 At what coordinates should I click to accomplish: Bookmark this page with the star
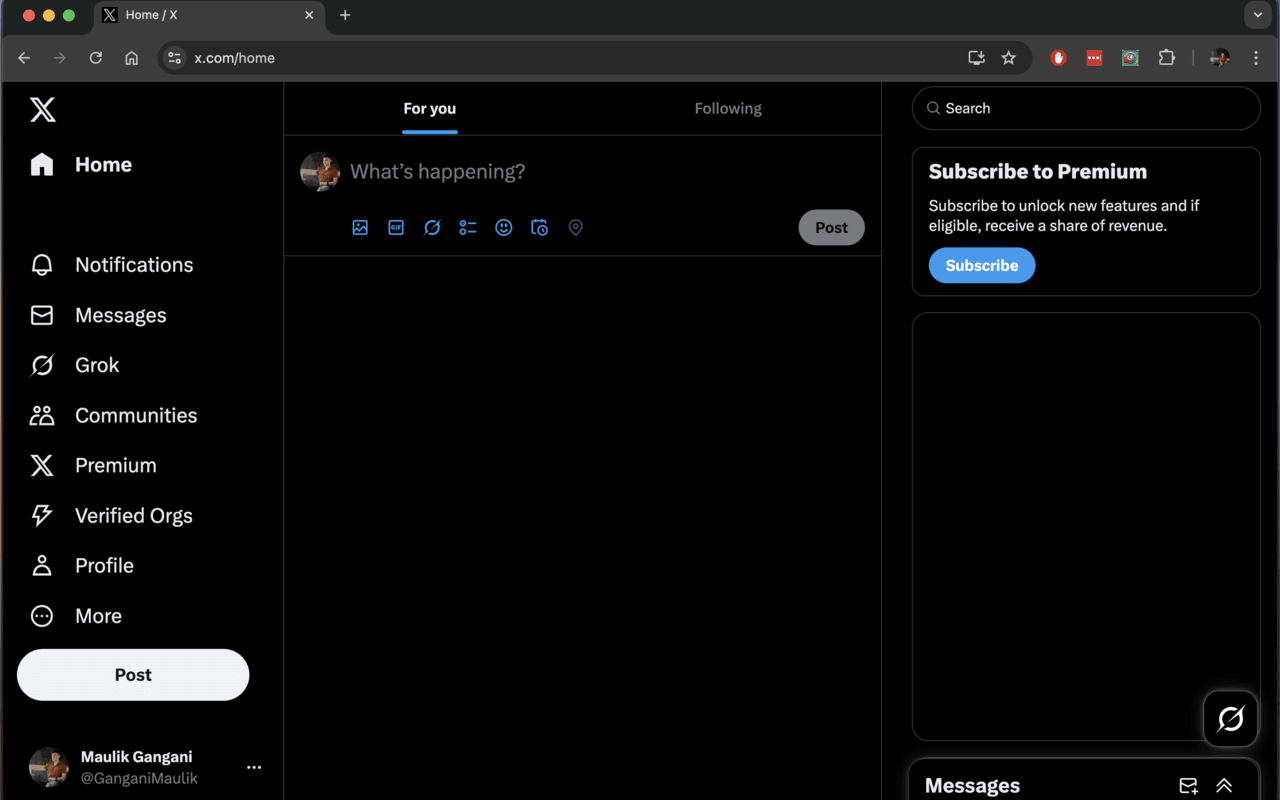pyautogui.click(x=1009, y=58)
